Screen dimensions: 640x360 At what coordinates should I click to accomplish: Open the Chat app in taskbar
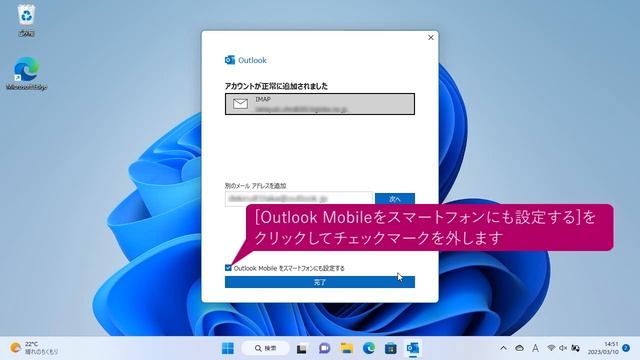324,348
